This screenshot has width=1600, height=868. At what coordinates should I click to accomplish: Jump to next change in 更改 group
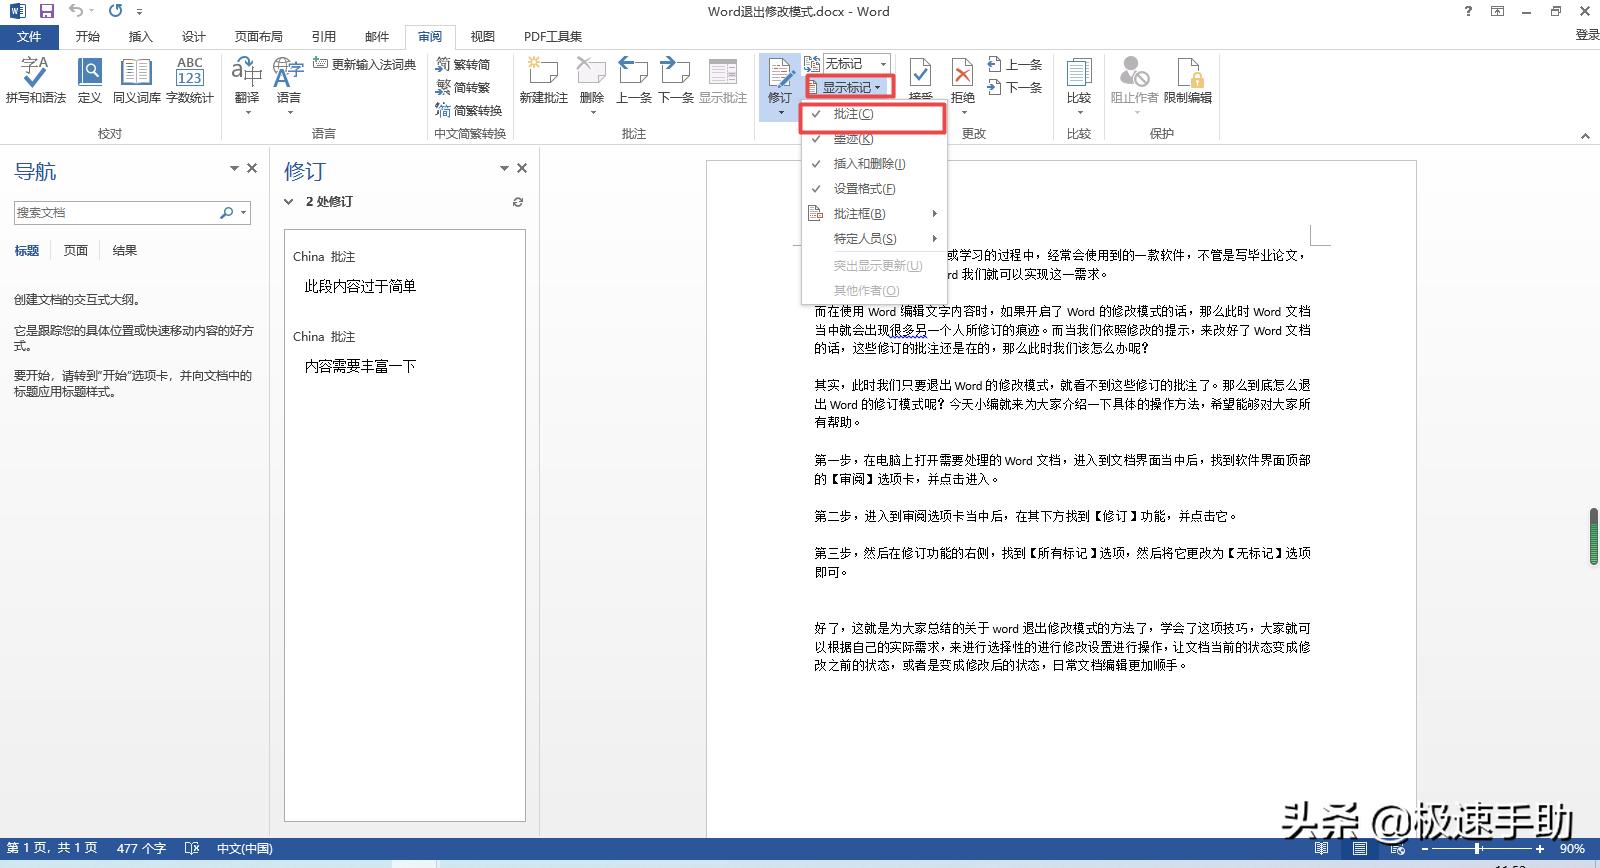(1015, 88)
